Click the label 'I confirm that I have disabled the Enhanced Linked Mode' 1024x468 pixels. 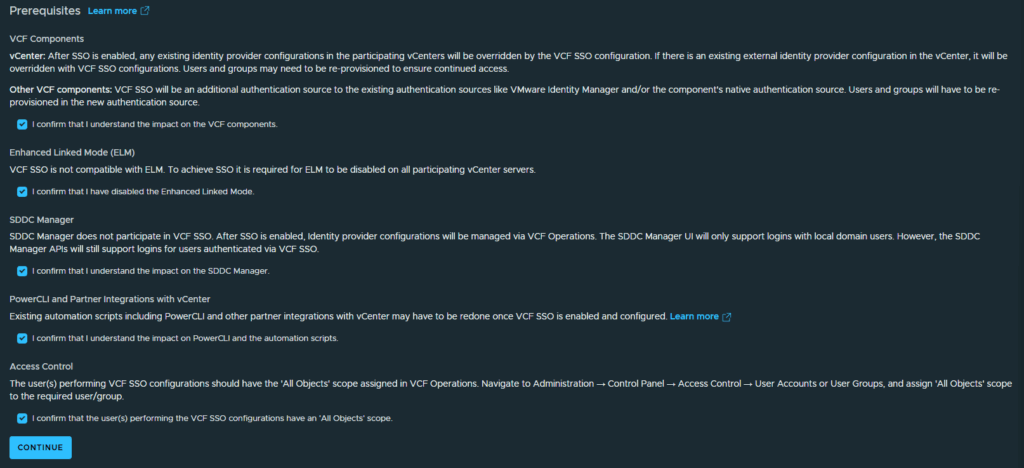point(143,192)
